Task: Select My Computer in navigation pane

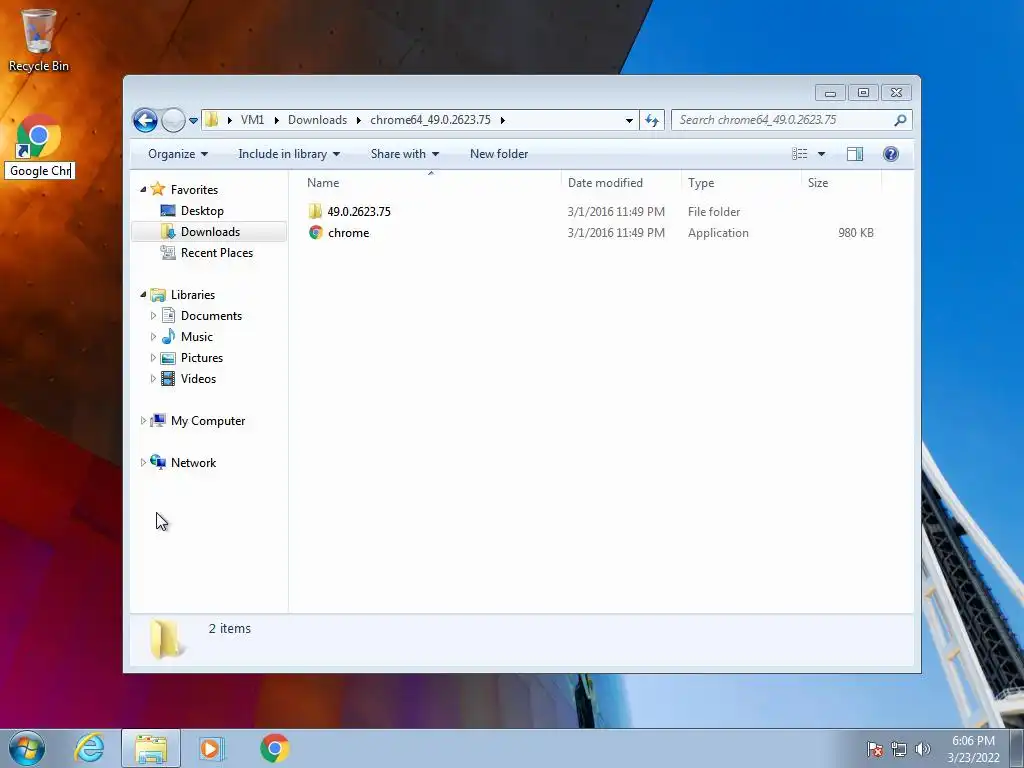Action: 208,421
